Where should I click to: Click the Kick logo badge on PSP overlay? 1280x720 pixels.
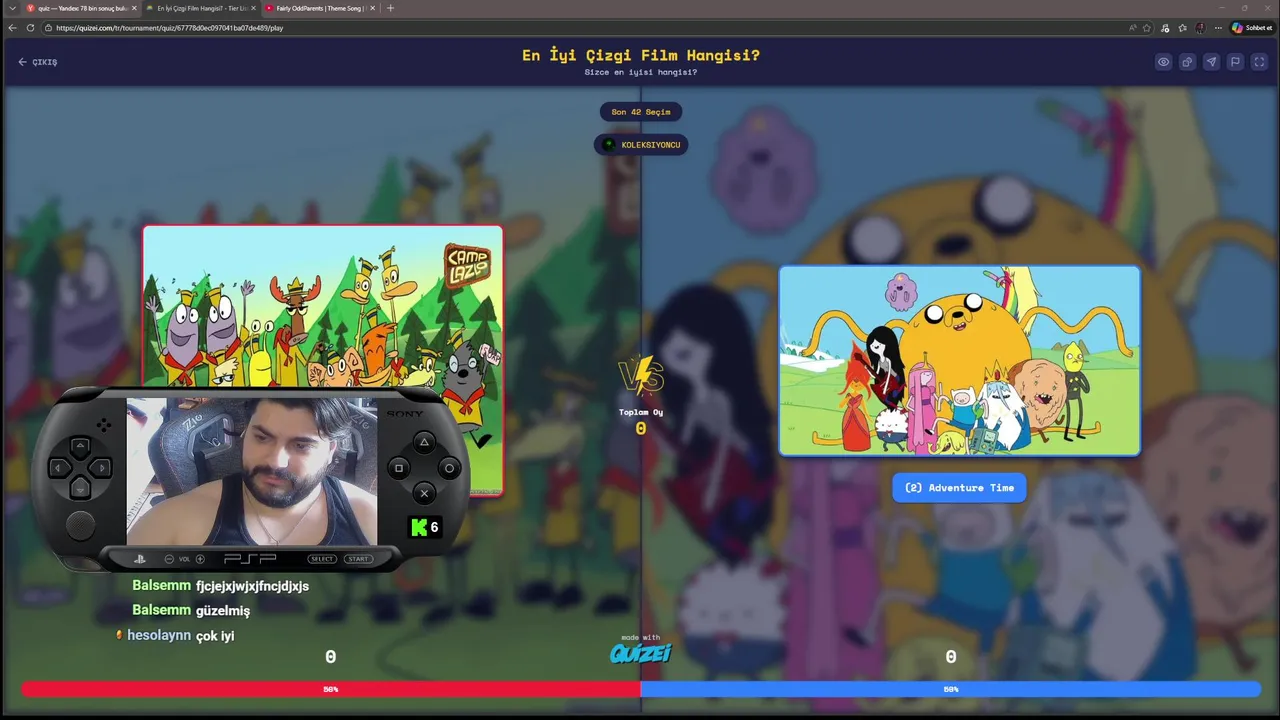(425, 527)
